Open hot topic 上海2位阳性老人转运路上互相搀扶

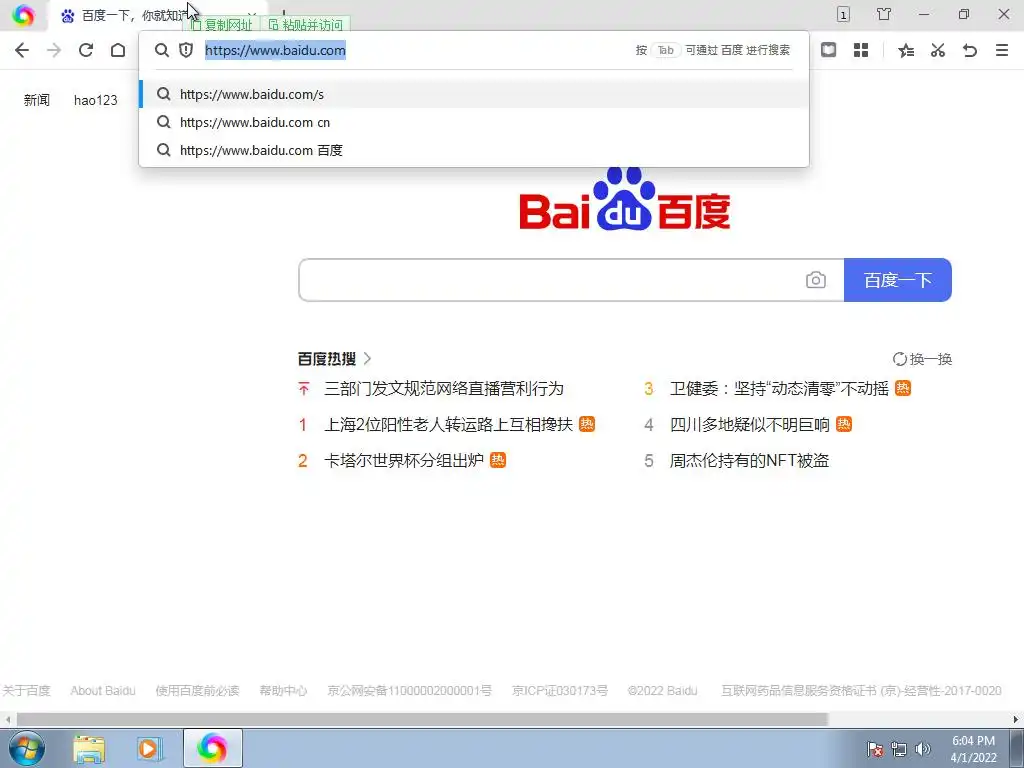pos(448,424)
